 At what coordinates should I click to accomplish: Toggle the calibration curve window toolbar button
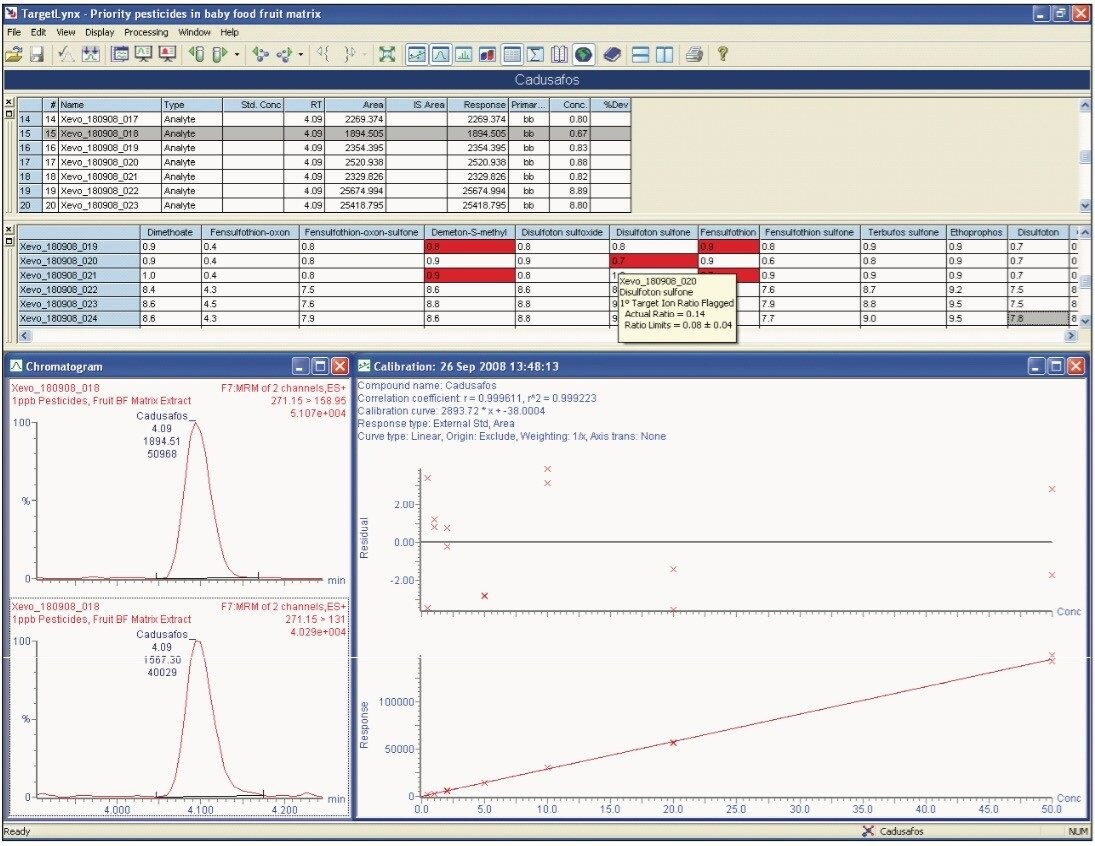[416, 54]
